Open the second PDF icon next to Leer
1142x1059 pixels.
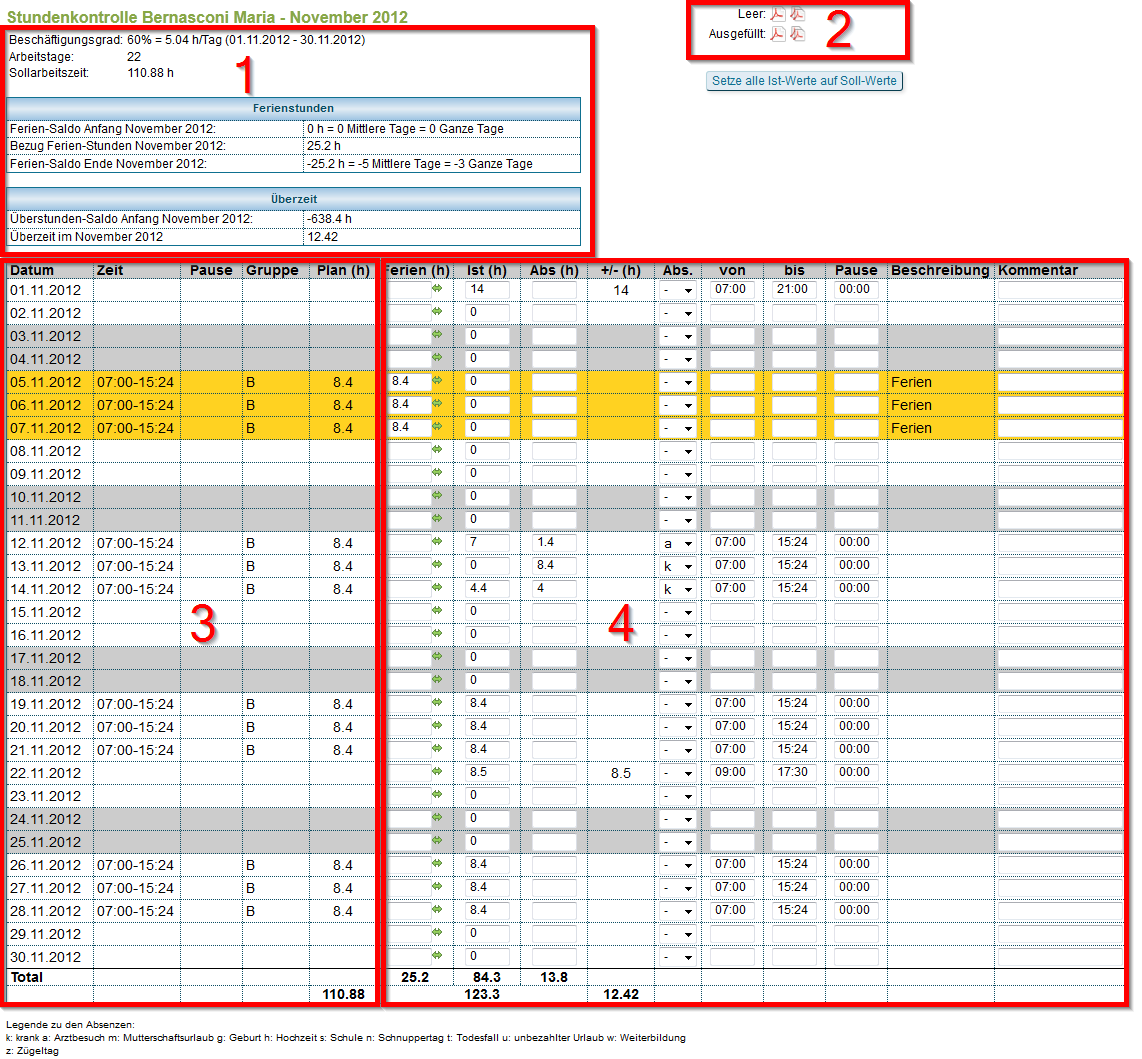tap(797, 14)
